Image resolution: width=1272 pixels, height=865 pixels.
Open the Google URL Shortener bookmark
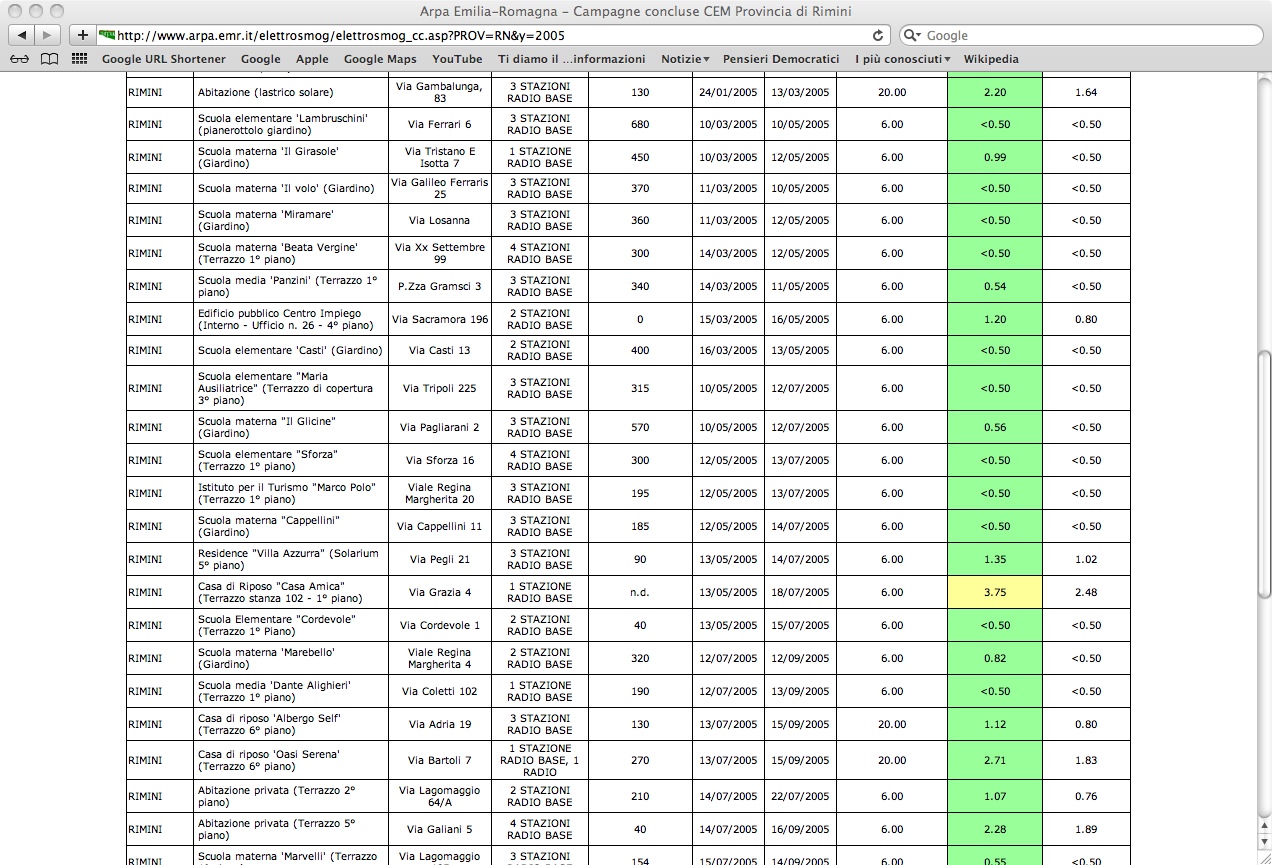coord(164,59)
